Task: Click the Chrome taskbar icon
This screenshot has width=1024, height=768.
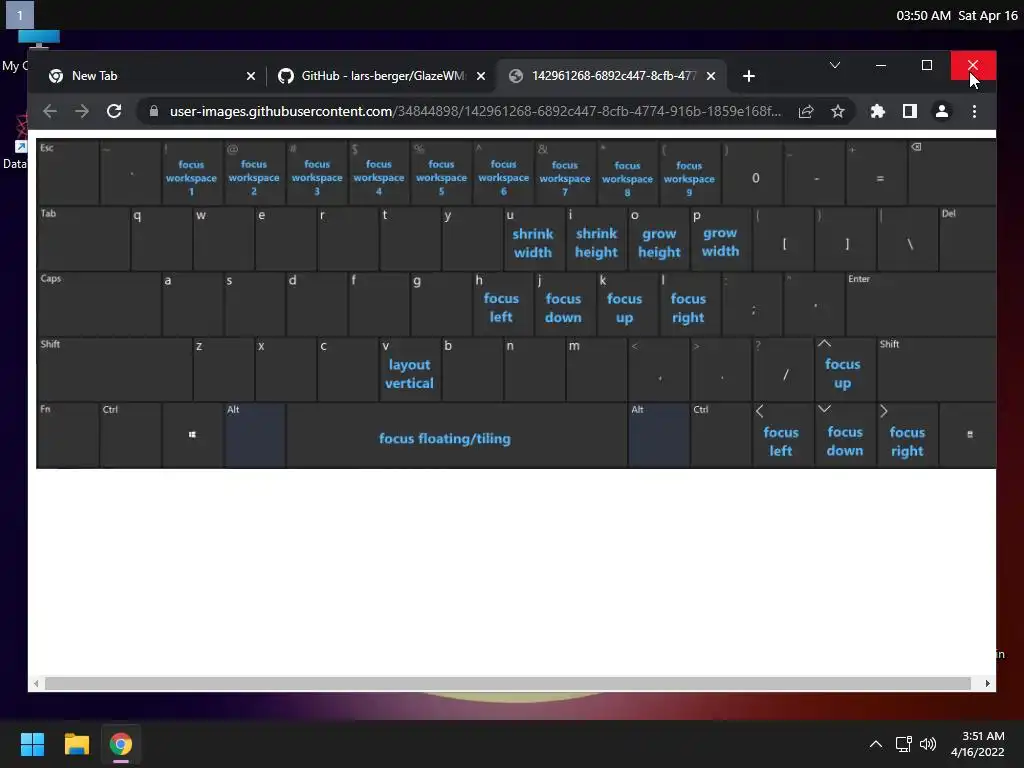Action: point(121,744)
